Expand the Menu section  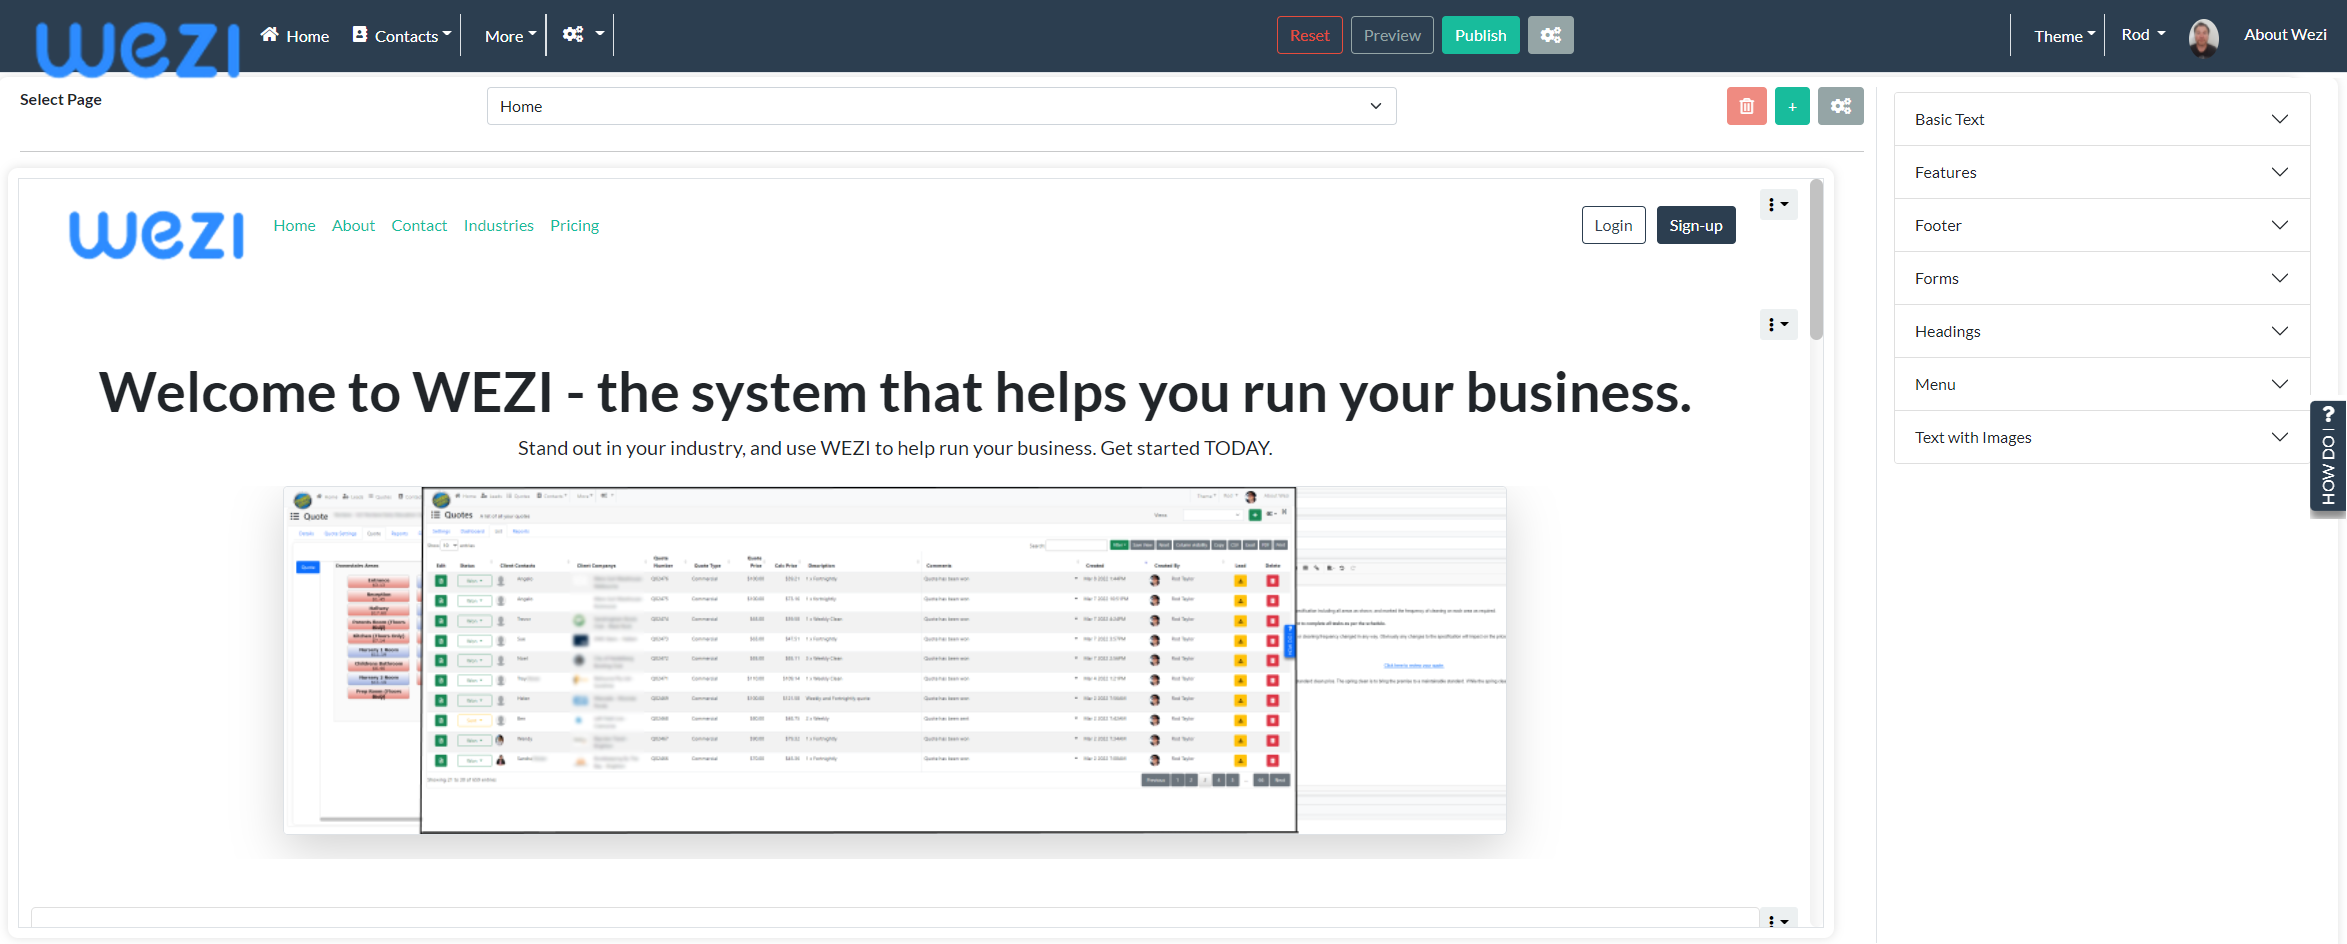pyautogui.click(x=2102, y=384)
